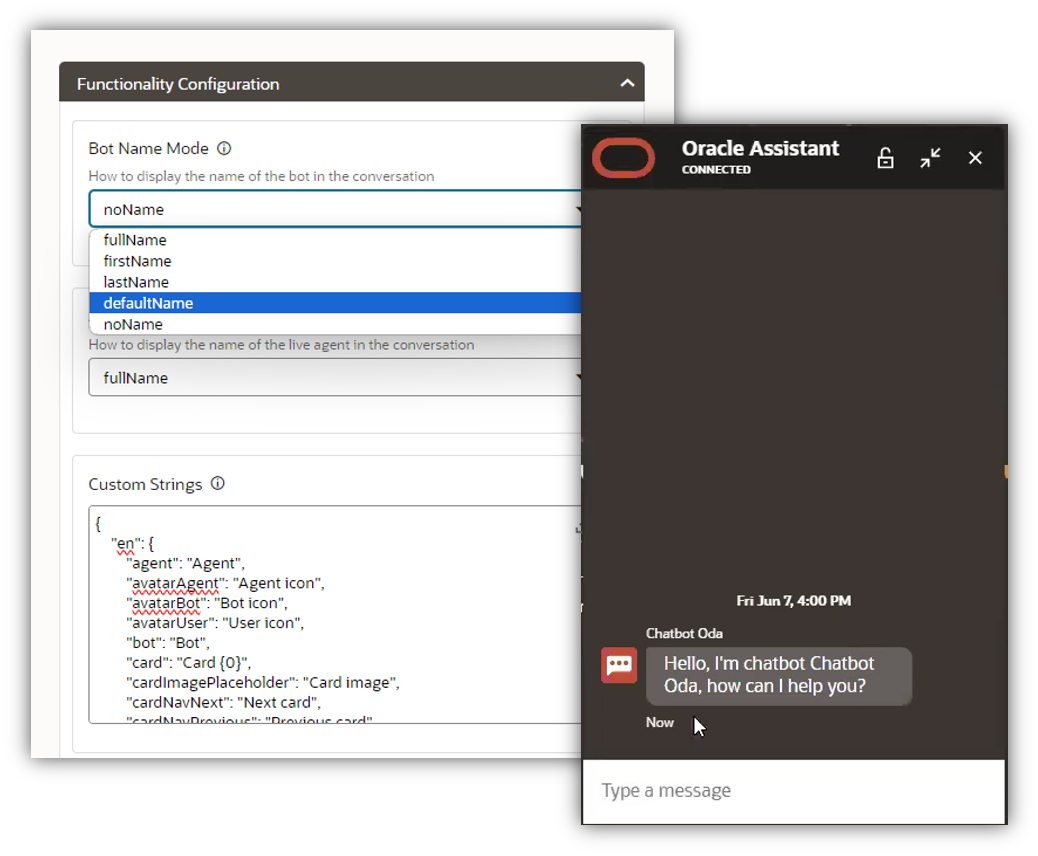Collapse the Functionality Configuration section

[x=627, y=83]
